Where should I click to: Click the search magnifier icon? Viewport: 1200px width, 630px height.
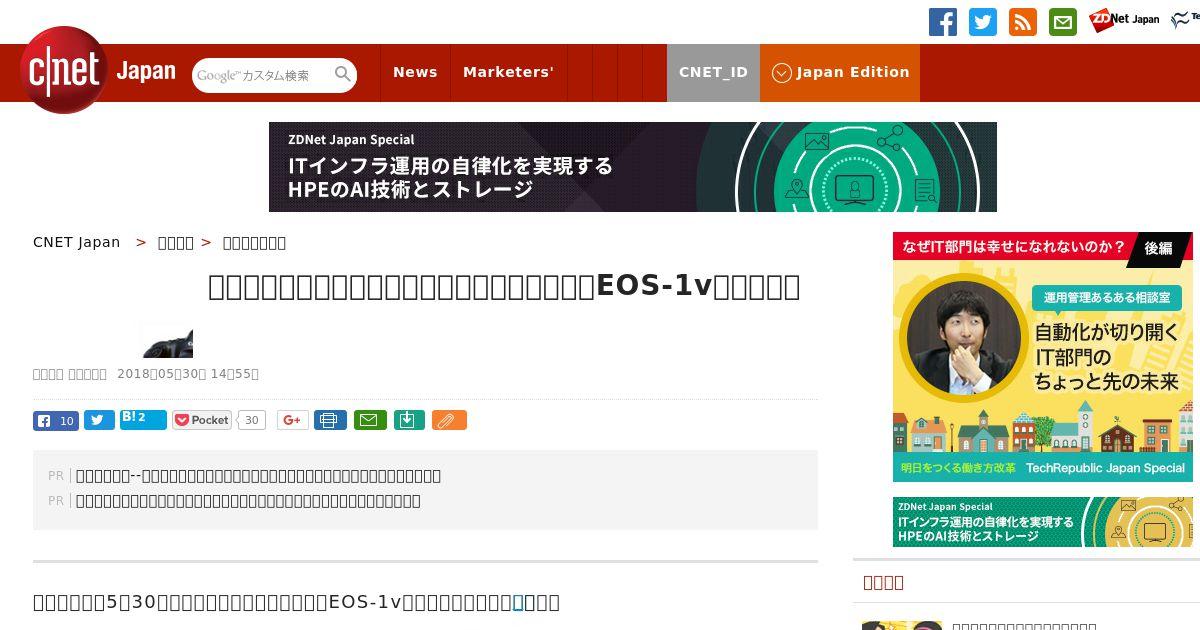(x=343, y=74)
